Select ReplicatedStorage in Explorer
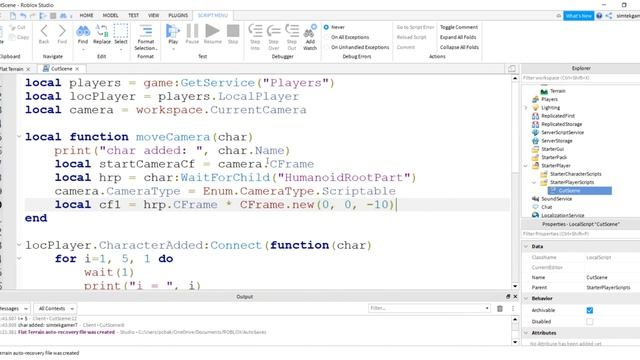Screen dimensions: 640x360 [x=562, y=124]
